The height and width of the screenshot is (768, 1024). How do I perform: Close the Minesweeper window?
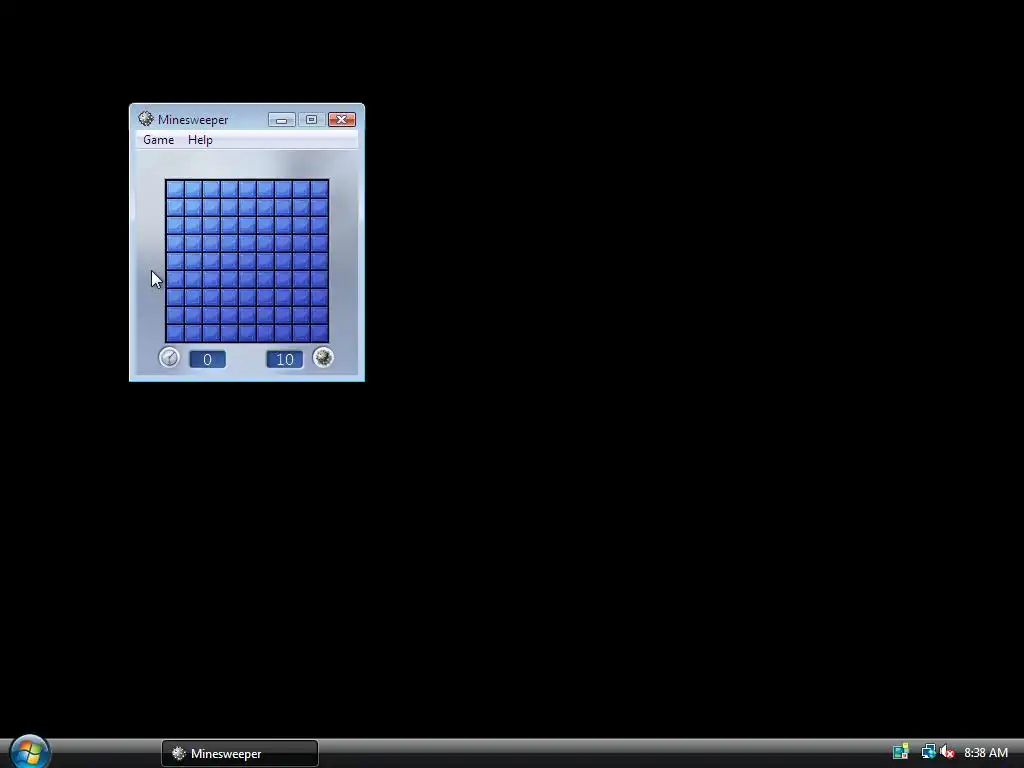pos(342,120)
